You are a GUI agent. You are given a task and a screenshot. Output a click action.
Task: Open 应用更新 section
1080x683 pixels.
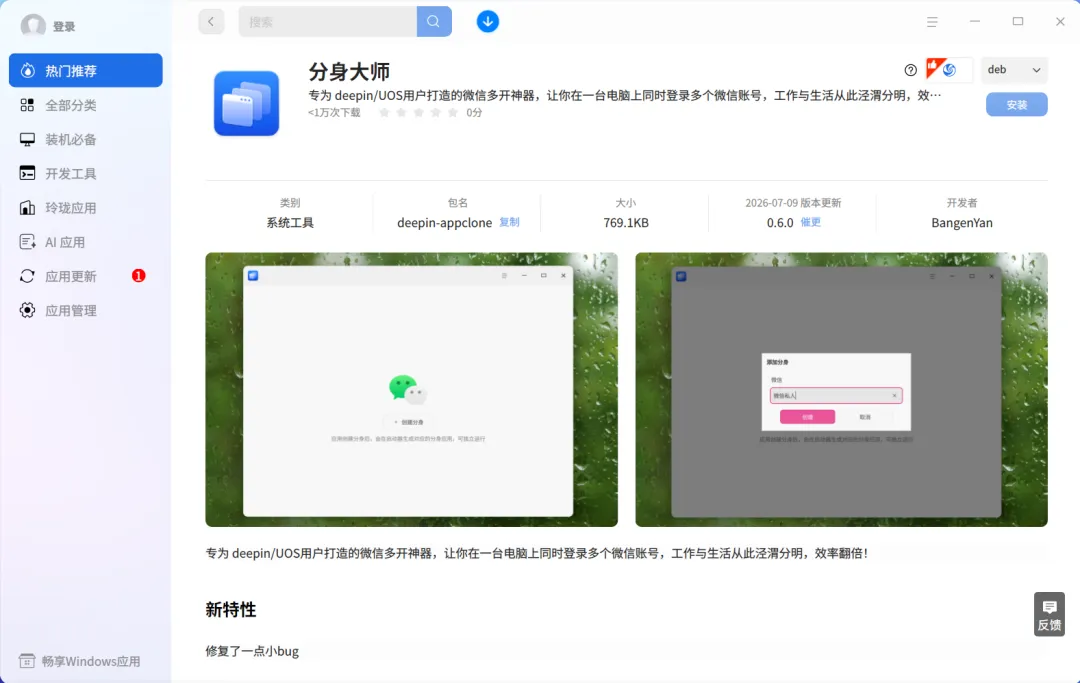[x=85, y=276]
